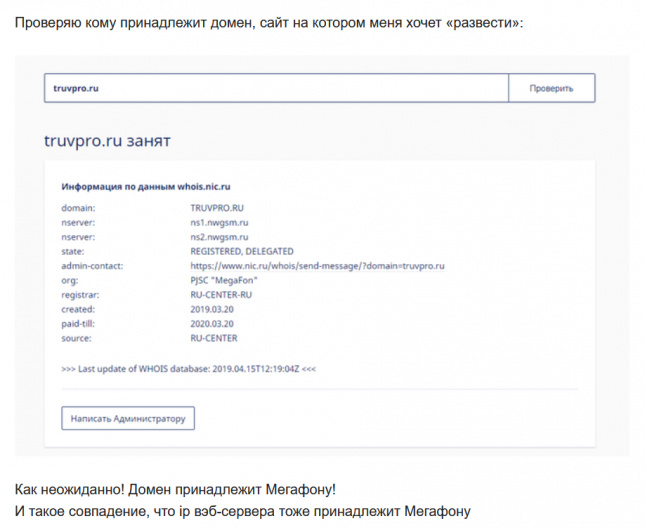This screenshot has width=645, height=528.
Task: Open the admin-contact nic.ru send-message link
Action: click(x=317, y=267)
